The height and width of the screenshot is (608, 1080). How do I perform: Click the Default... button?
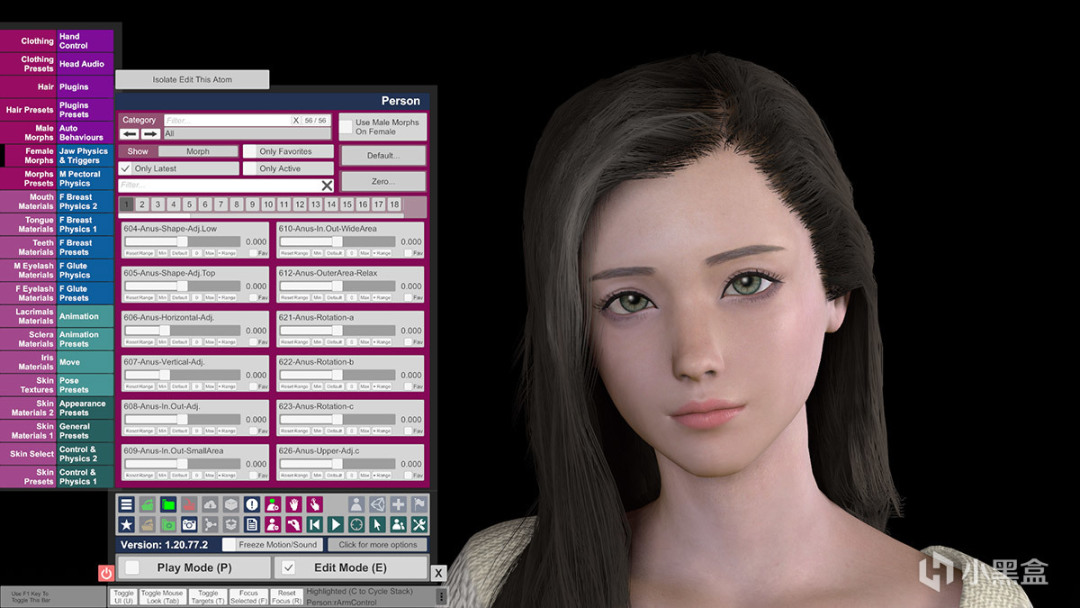pos(383,156)
